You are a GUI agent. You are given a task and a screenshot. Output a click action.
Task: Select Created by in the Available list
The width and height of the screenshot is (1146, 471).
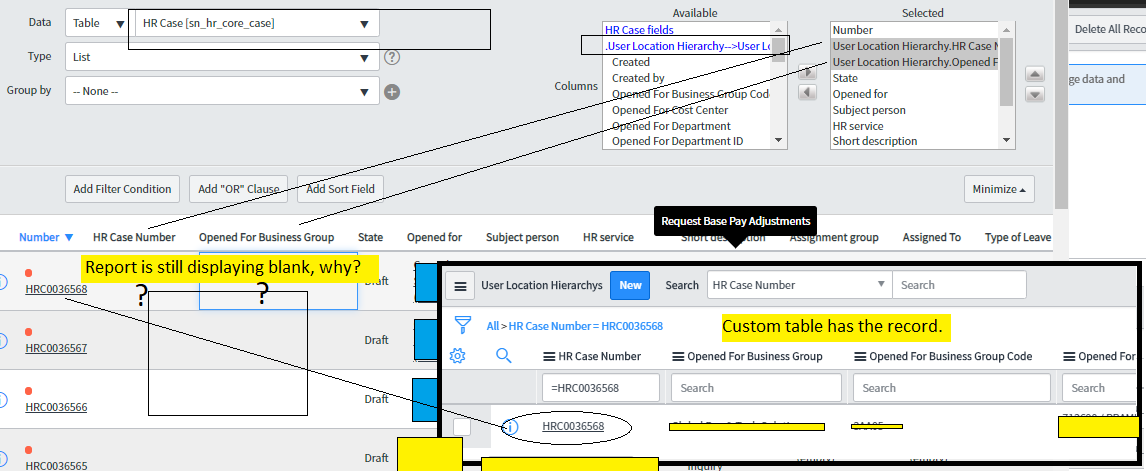click(x=638, y=78)
